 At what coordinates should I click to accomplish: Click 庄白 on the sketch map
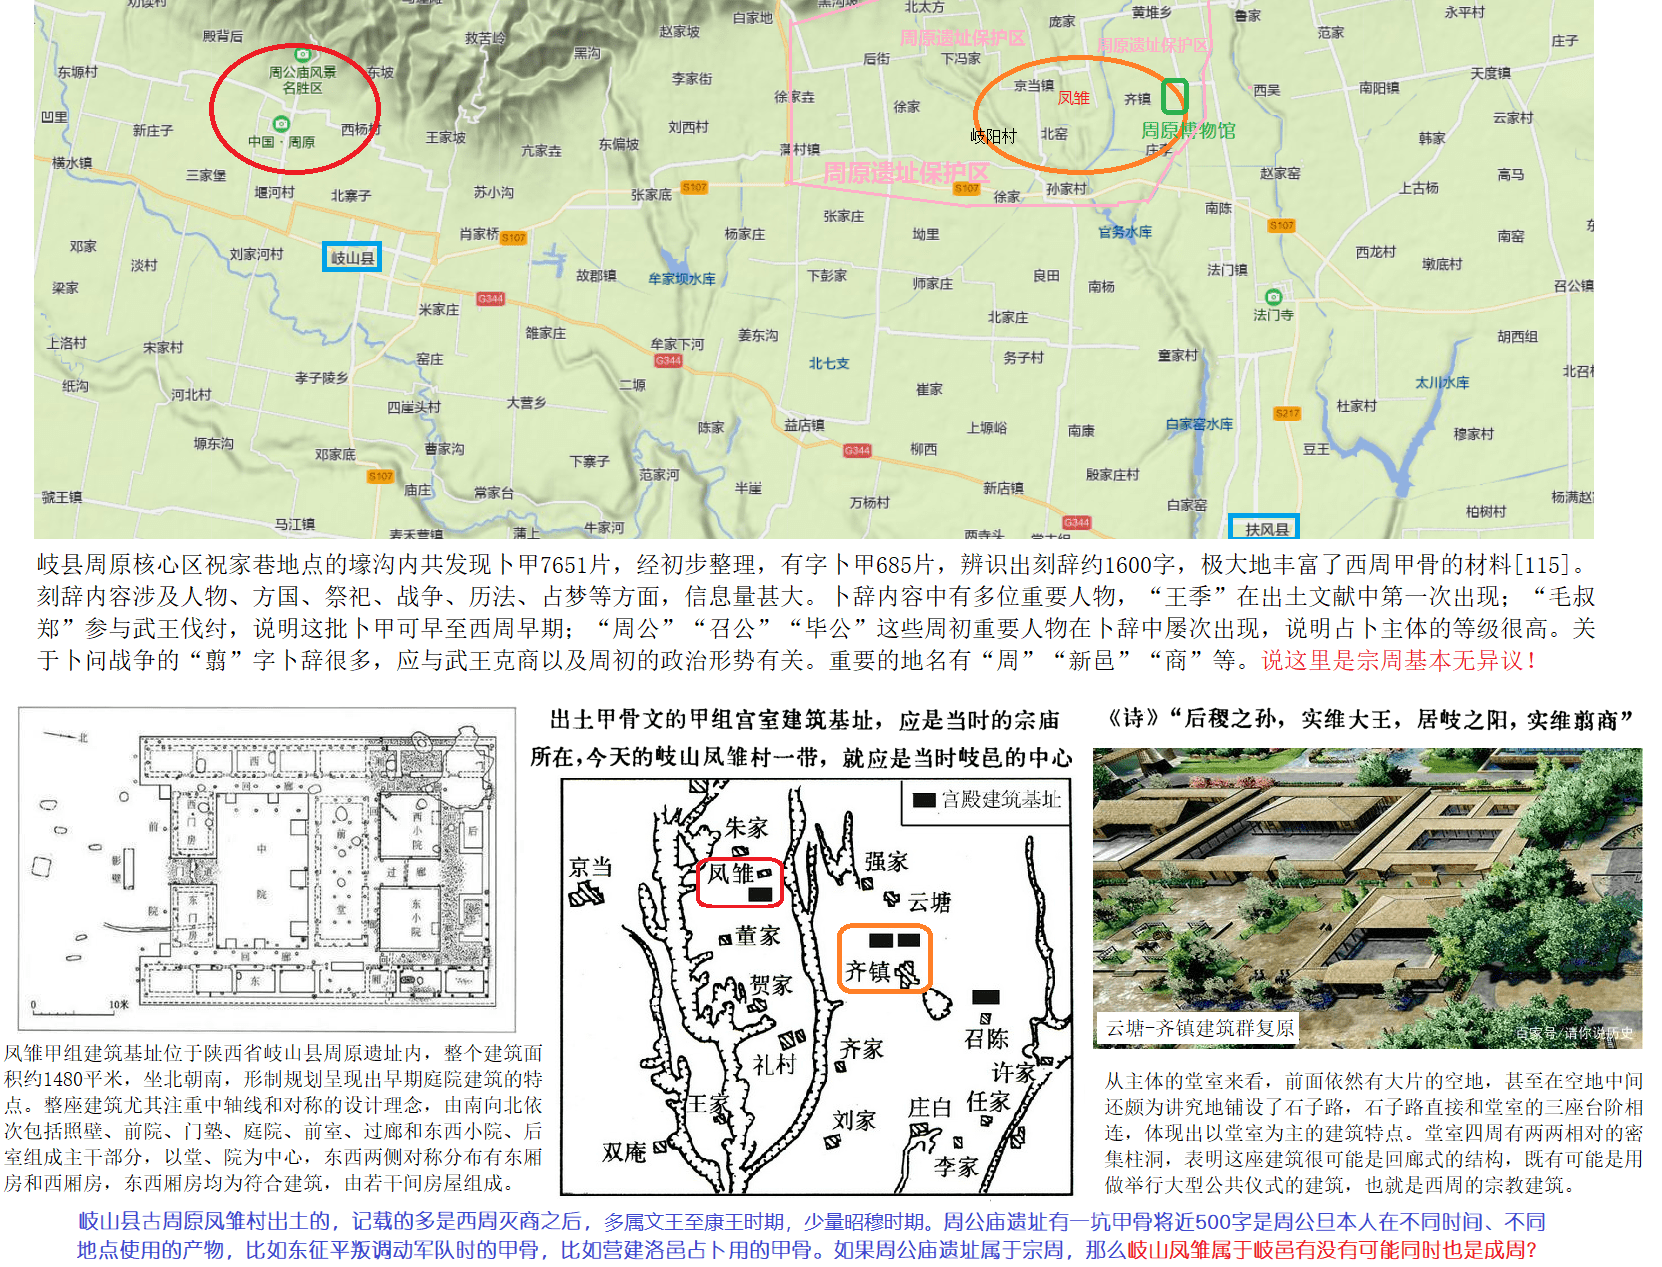coord(929,1107)
